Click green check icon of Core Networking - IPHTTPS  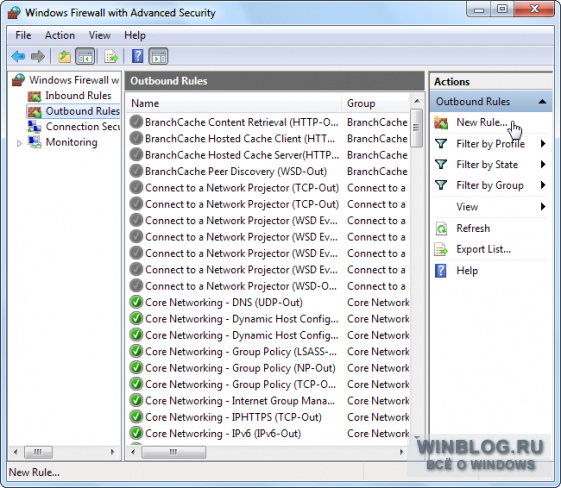pyautogui.click(x=136, y=417)
